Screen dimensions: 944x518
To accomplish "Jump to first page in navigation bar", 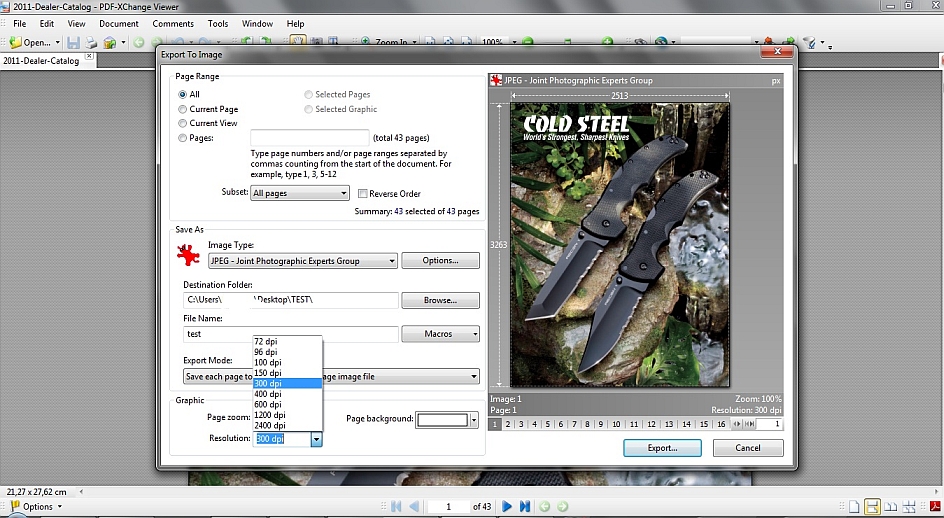I will click(x=397, y=507).
